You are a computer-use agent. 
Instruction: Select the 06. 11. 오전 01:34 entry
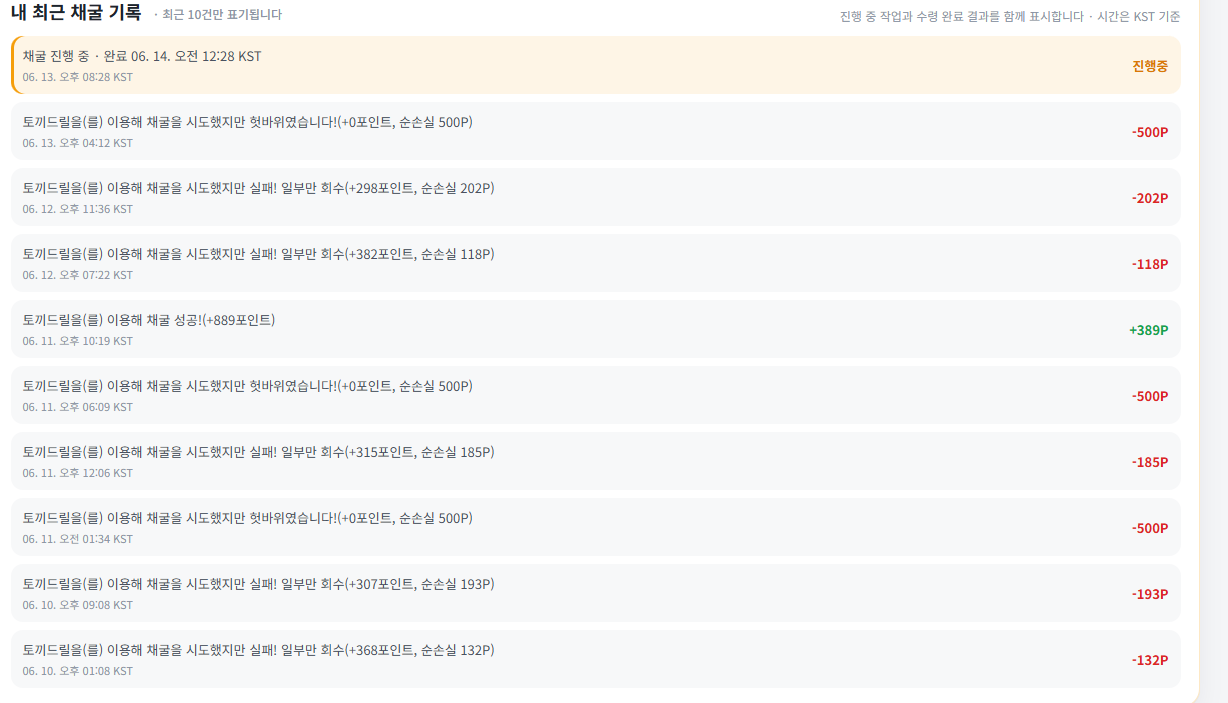[x=596, y=527]
